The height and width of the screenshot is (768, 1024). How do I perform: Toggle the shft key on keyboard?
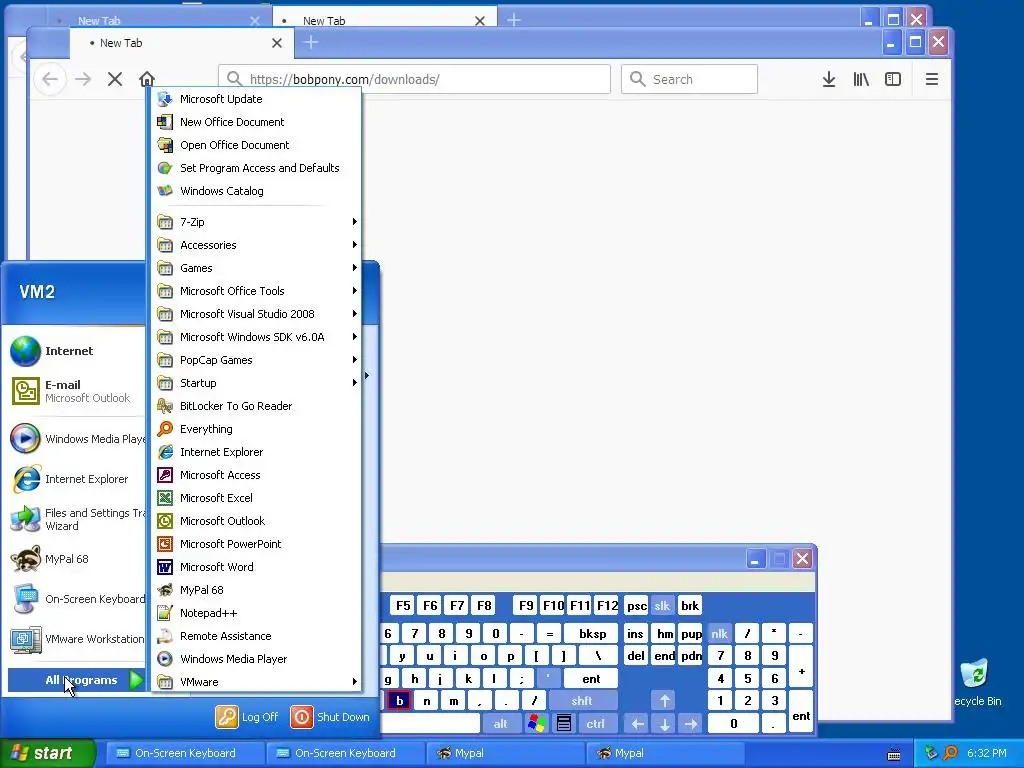pyautogui.click(x=582, y=701)
